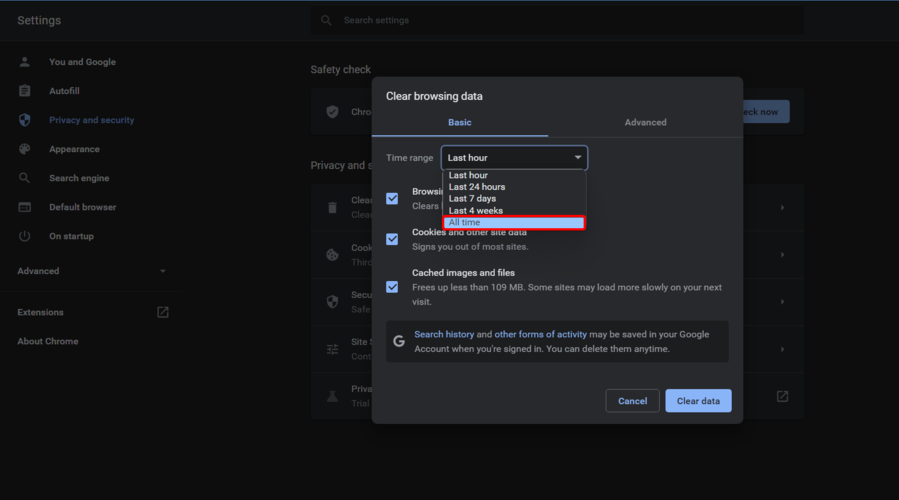
Task: Select All time from the time range list
Action: 514,222
